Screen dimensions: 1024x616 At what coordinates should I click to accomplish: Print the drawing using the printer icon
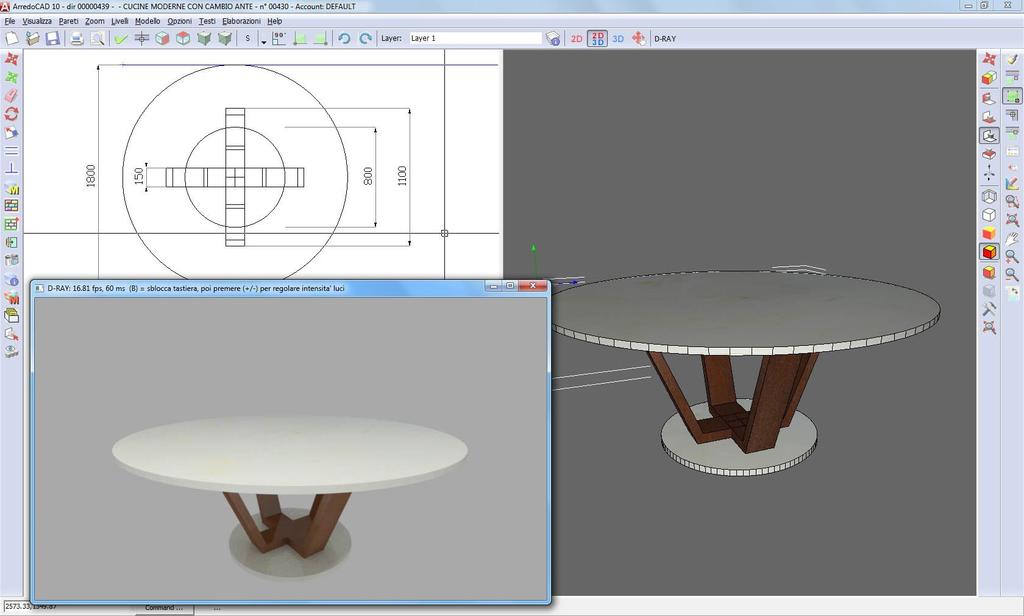tap(77, 39)
